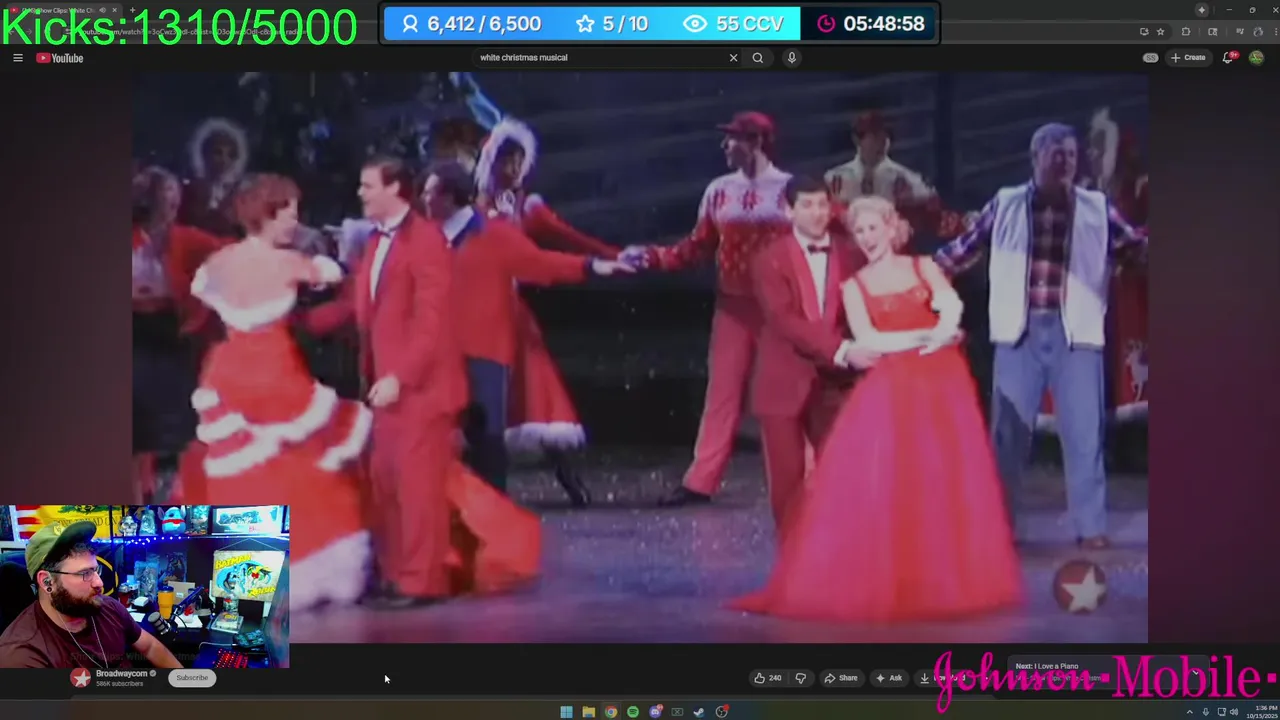Open the Broadwaycom channel avatar
Viewport: 1280px width, 720px height.
pos(80,678)
